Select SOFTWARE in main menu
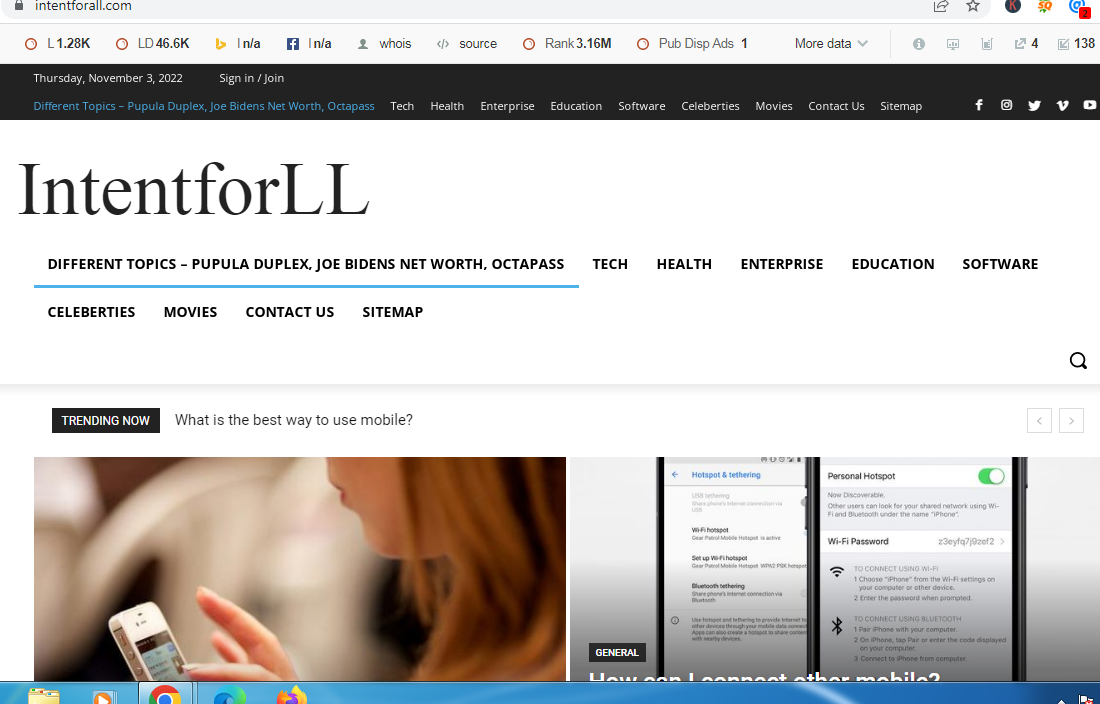 (x=1000, y=264)
